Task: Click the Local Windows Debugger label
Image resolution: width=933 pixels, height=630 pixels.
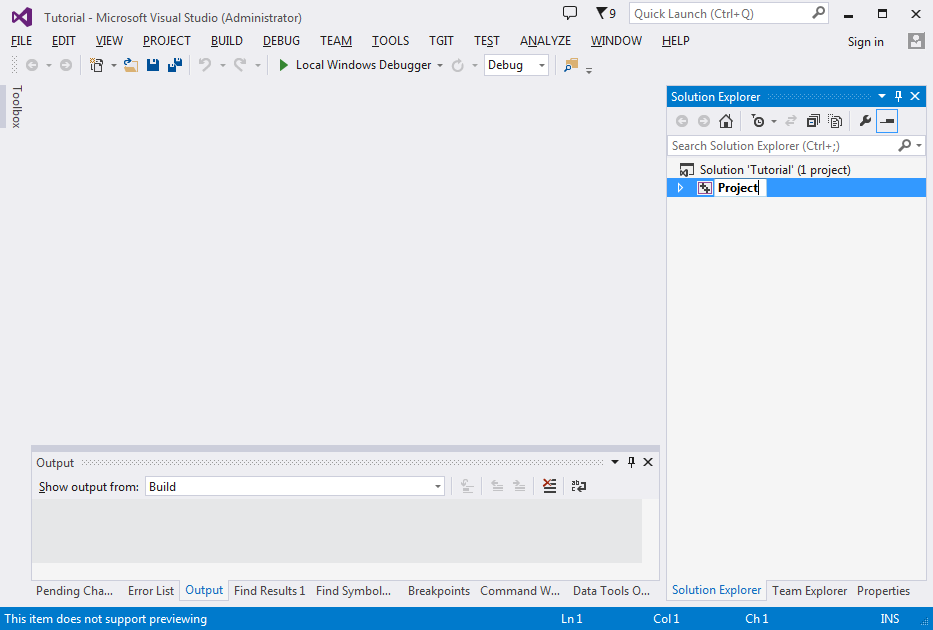Action: pyautogui.click(x=364, y=65)
